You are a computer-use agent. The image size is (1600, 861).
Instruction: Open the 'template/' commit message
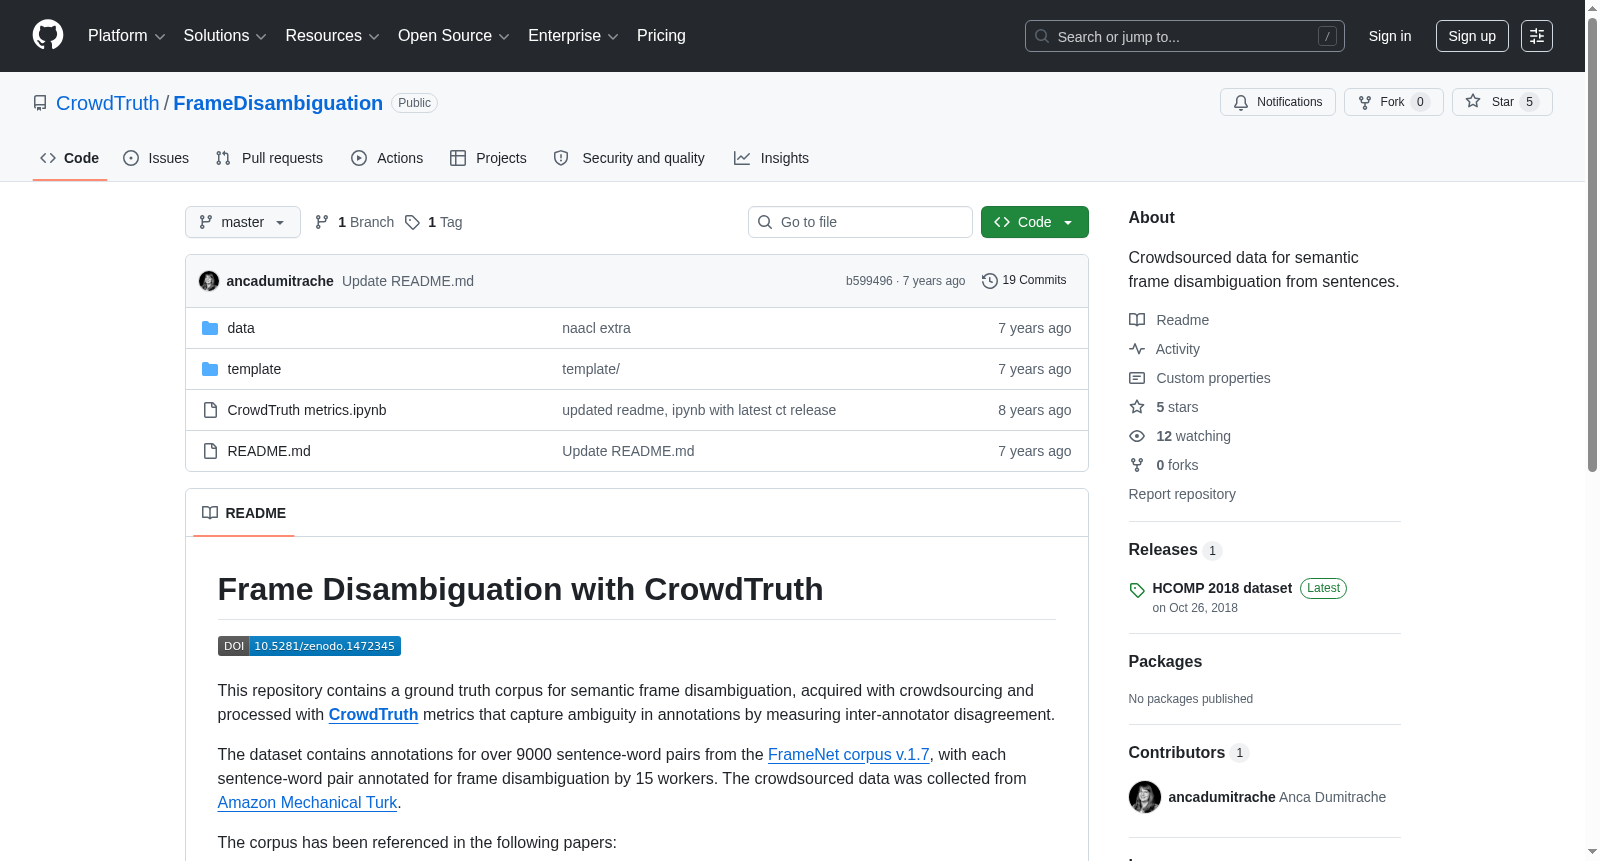point(591,369)
